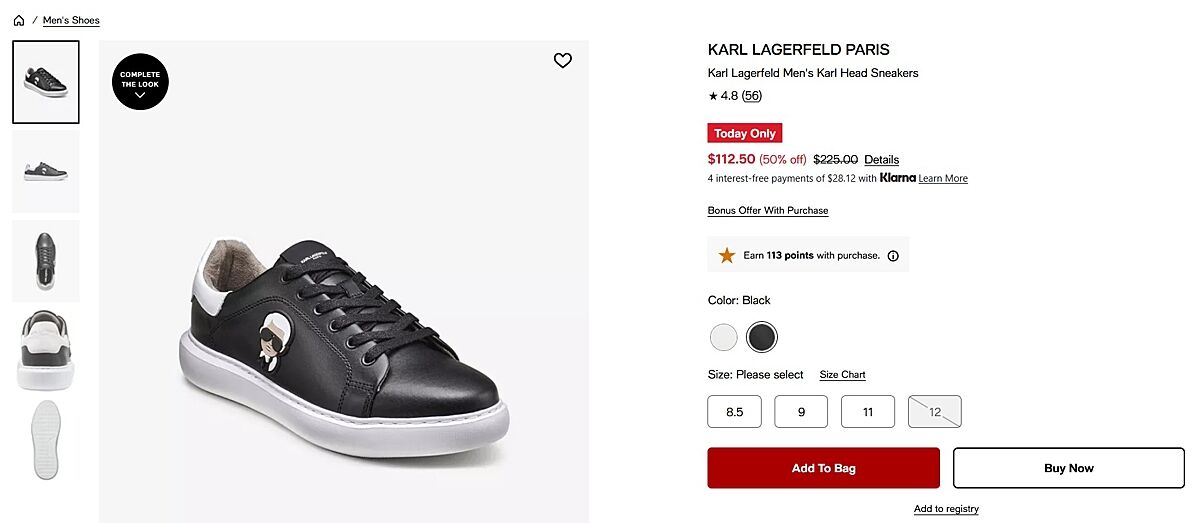
Task: Select size 8.5
Action: pos(734,412)
